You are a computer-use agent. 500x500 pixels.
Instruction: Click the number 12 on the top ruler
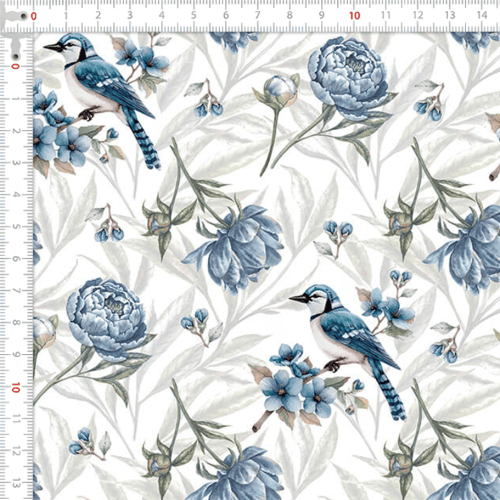[418, 15]
